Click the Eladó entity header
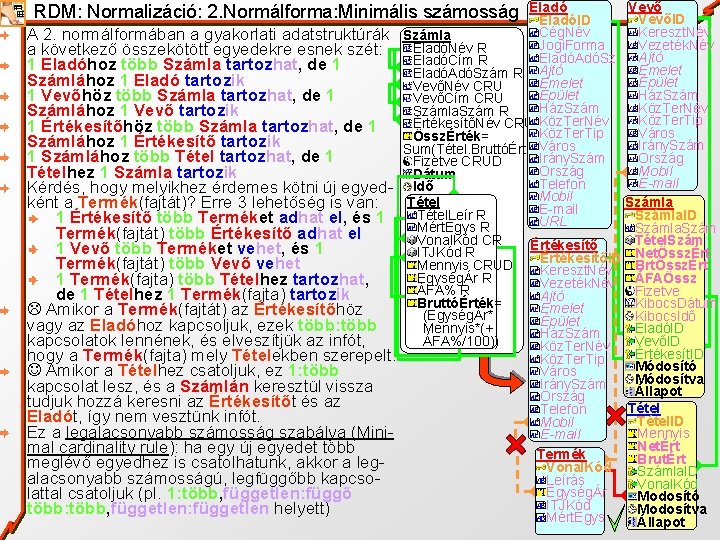 click(x=548, y=7)
